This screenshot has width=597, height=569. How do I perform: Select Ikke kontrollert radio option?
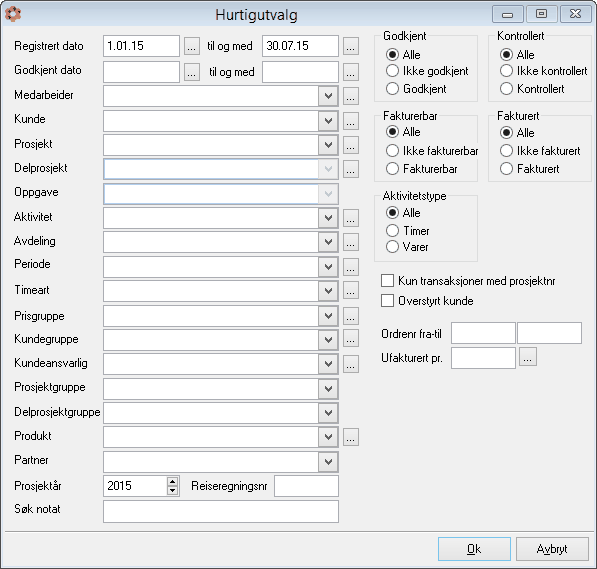[x=544, y=71]
